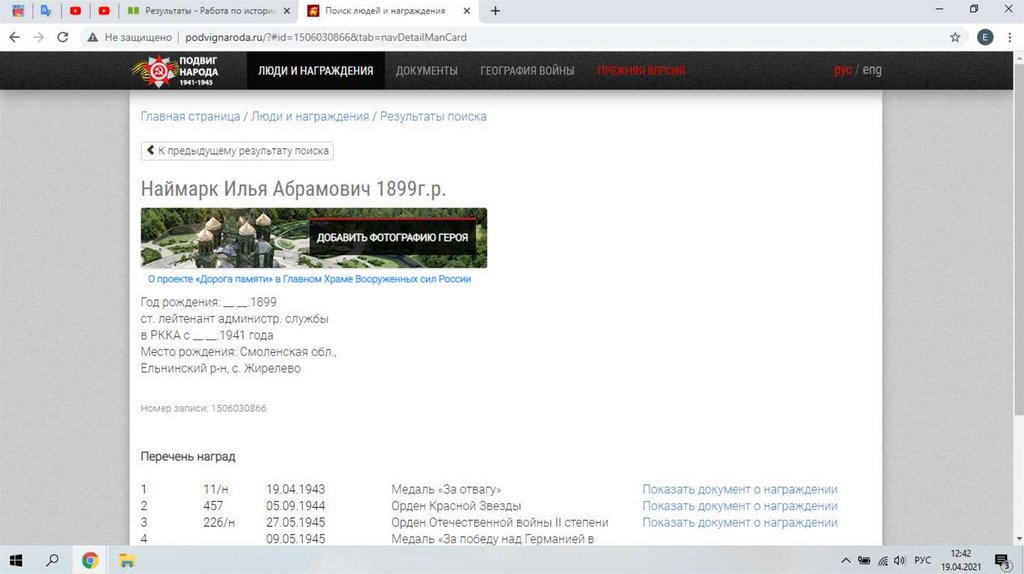Image resolution: width=1024 pixels, height=574 pixels.
Task: Open Люди и награждения menu
Action: 315,71
